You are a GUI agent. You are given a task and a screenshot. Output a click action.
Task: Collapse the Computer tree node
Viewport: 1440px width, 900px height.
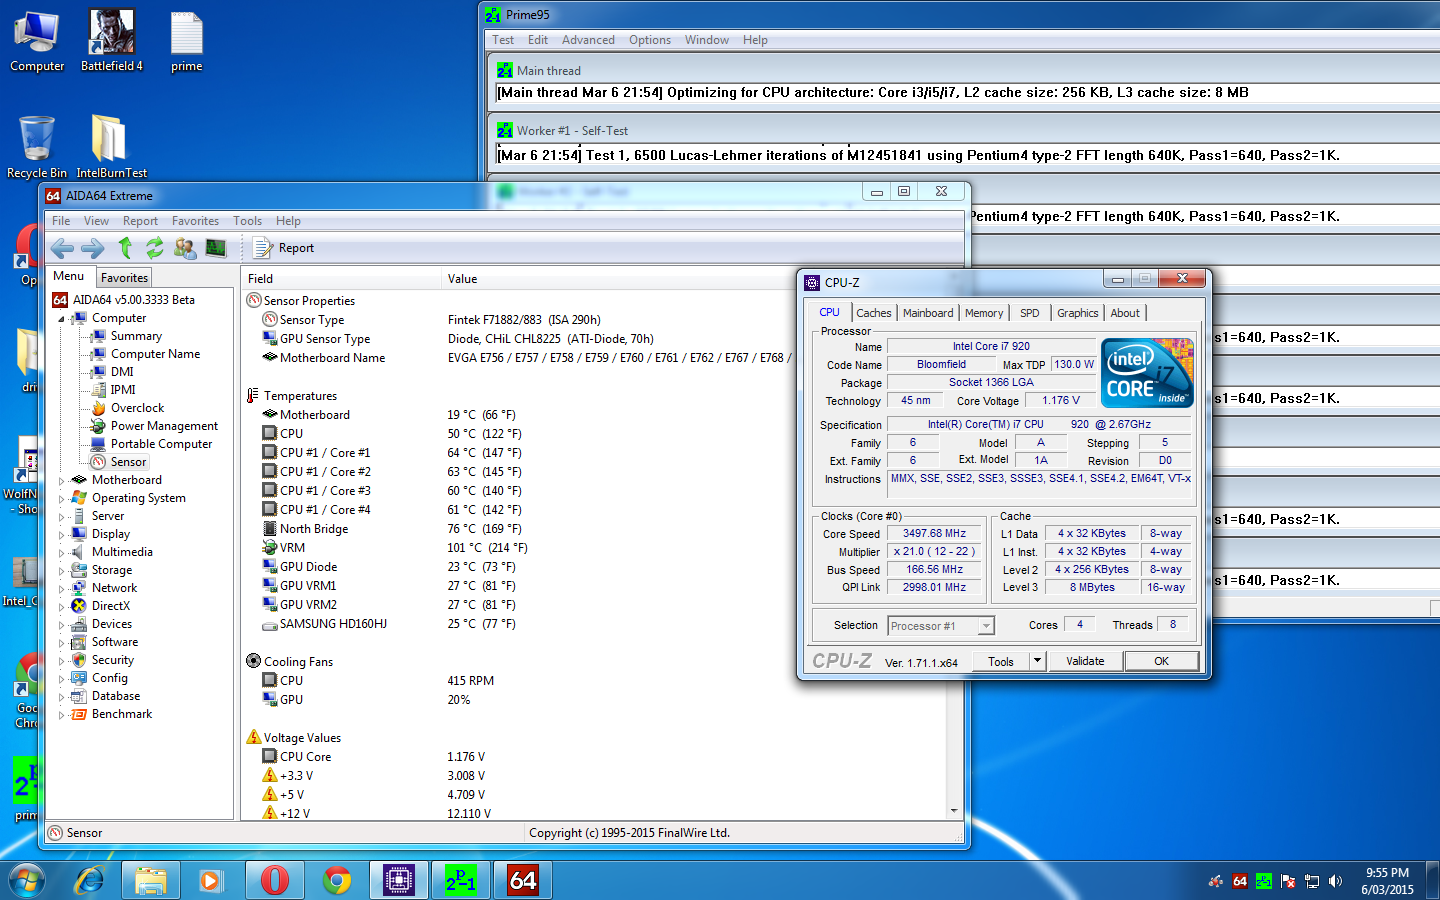(x=62, y=319)
